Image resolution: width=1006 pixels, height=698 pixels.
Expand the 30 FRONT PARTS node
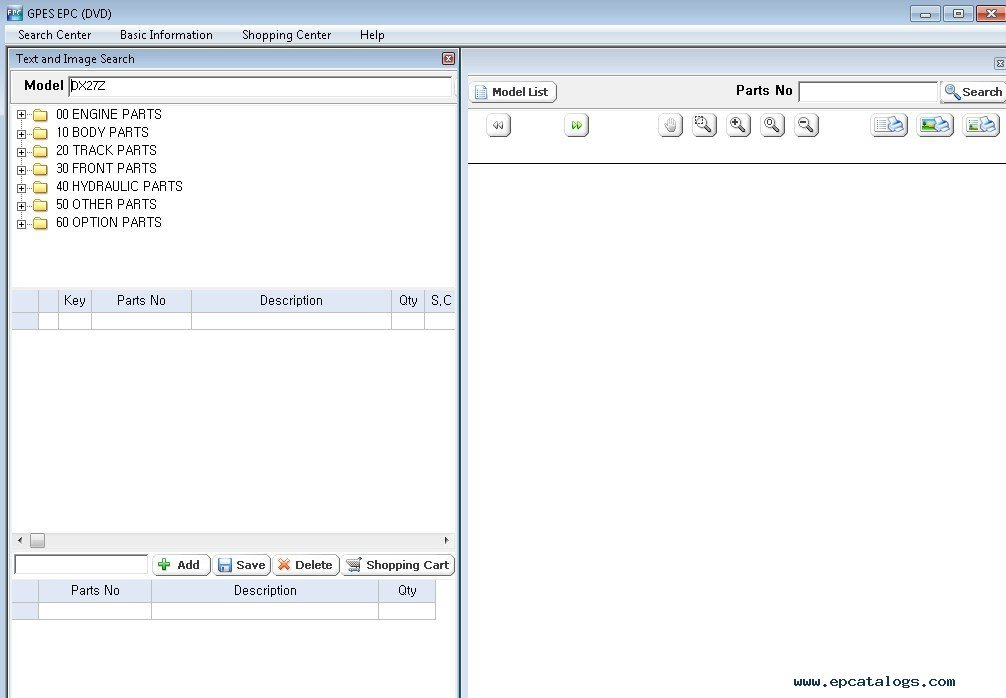click(x=21, y=170)
